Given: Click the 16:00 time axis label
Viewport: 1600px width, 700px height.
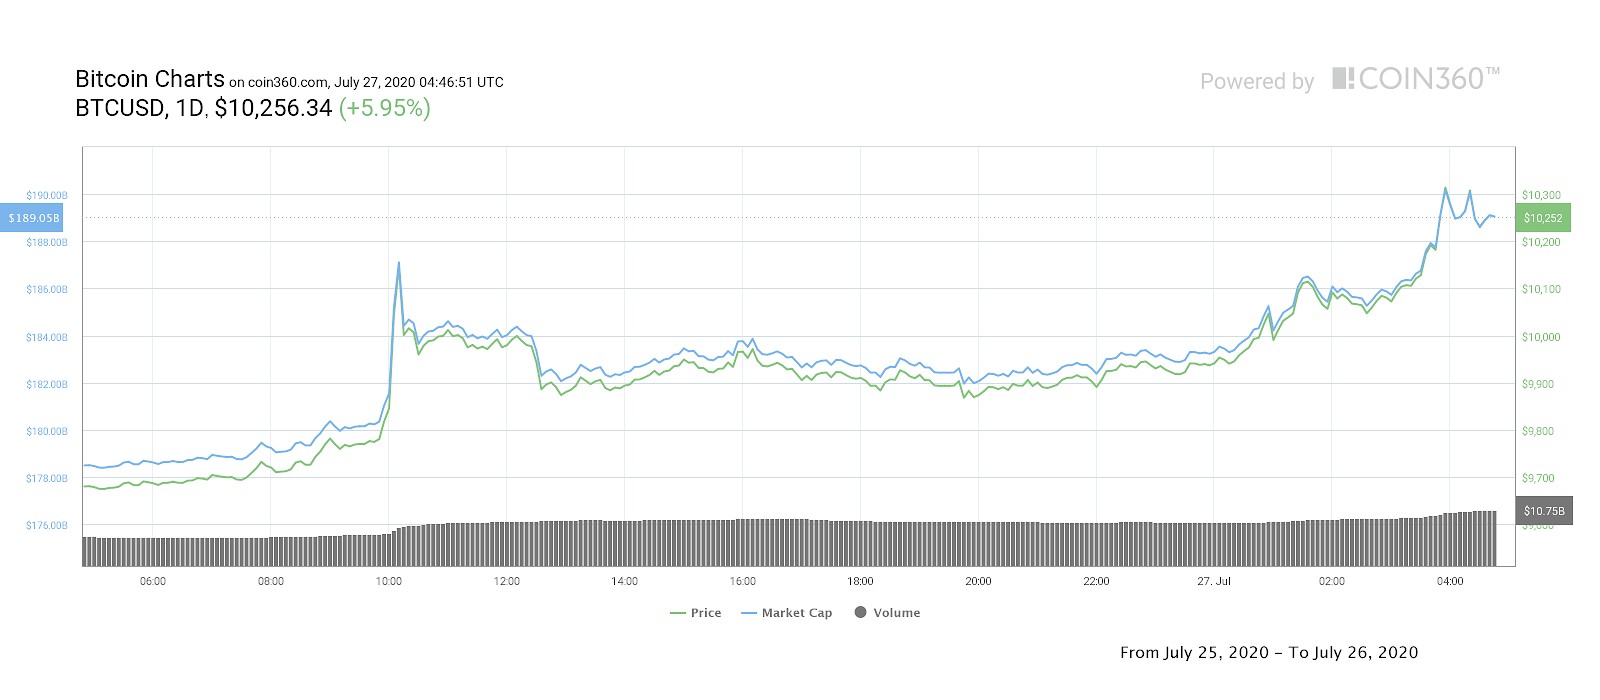Looking at the screenshot, I should (743, 581).
